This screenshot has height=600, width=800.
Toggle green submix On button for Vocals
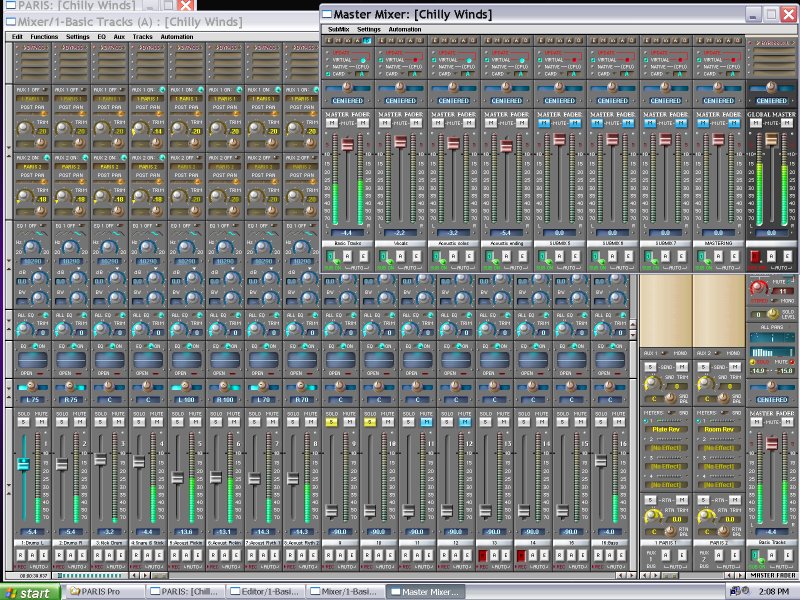(x=385, y=257)
